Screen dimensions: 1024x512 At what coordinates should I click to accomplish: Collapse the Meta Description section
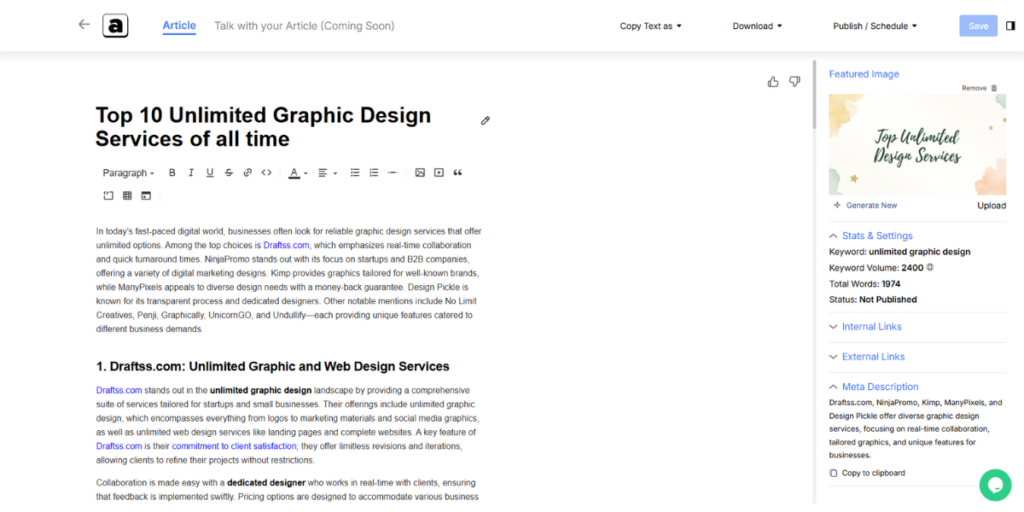(x=874, y=387)
